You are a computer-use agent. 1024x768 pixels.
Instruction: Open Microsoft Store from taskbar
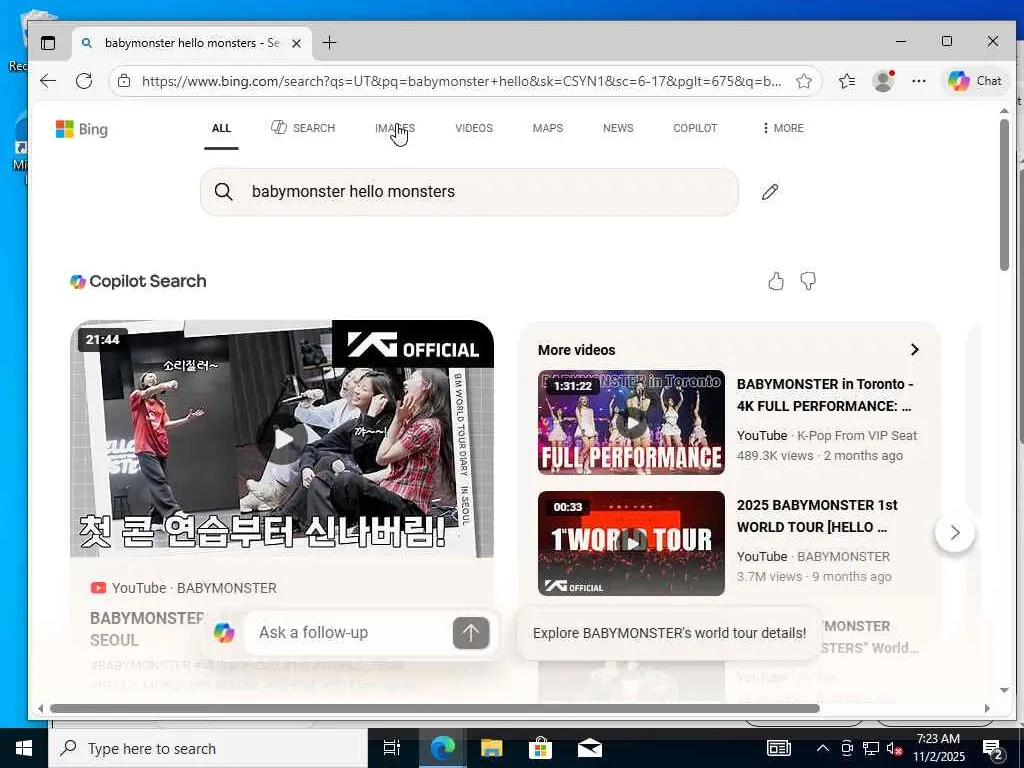[x=540, y=748]
